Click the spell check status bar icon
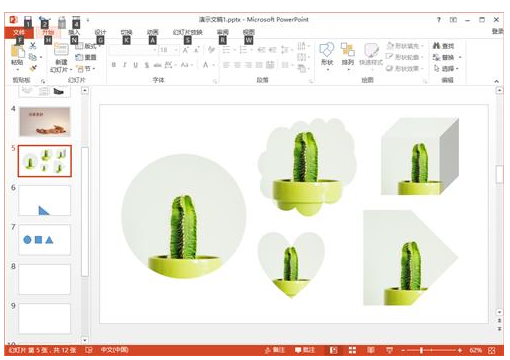Screen dimensions: 510x360 pyautogui.click(x=89, y=350)
